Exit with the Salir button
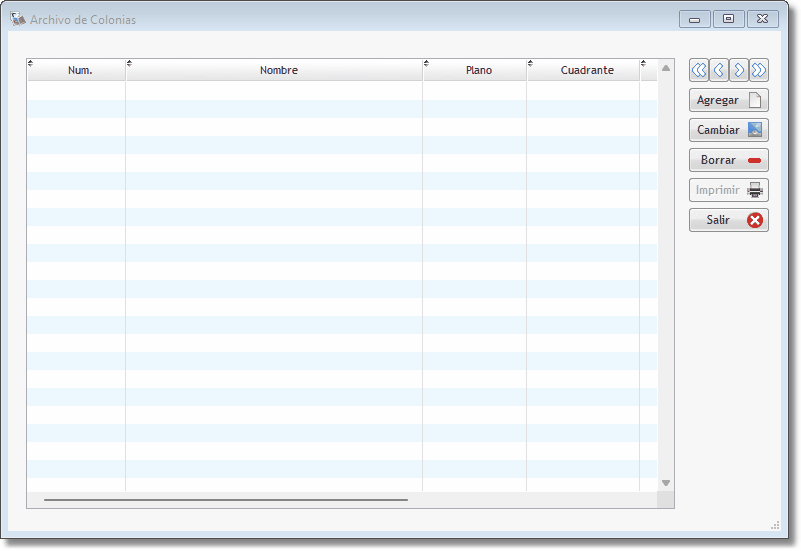The width and height of the screenshot is (801, 551). (x=728, y=220)
